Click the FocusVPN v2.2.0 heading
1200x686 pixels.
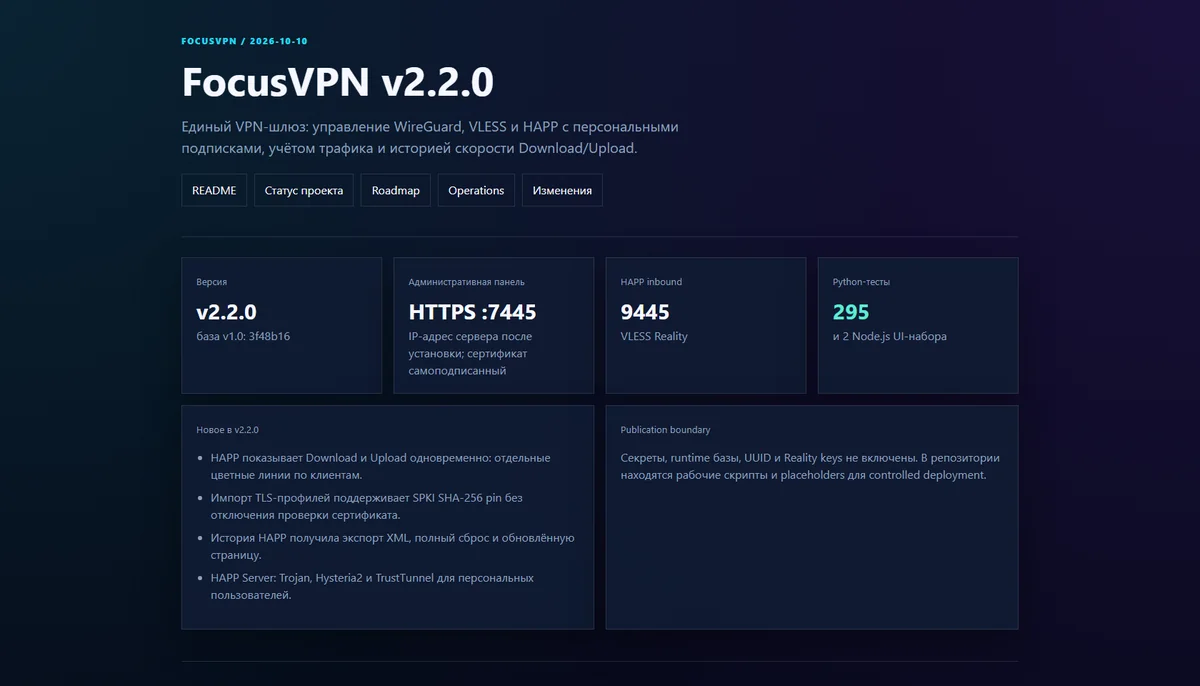click(x=338, y=82)
